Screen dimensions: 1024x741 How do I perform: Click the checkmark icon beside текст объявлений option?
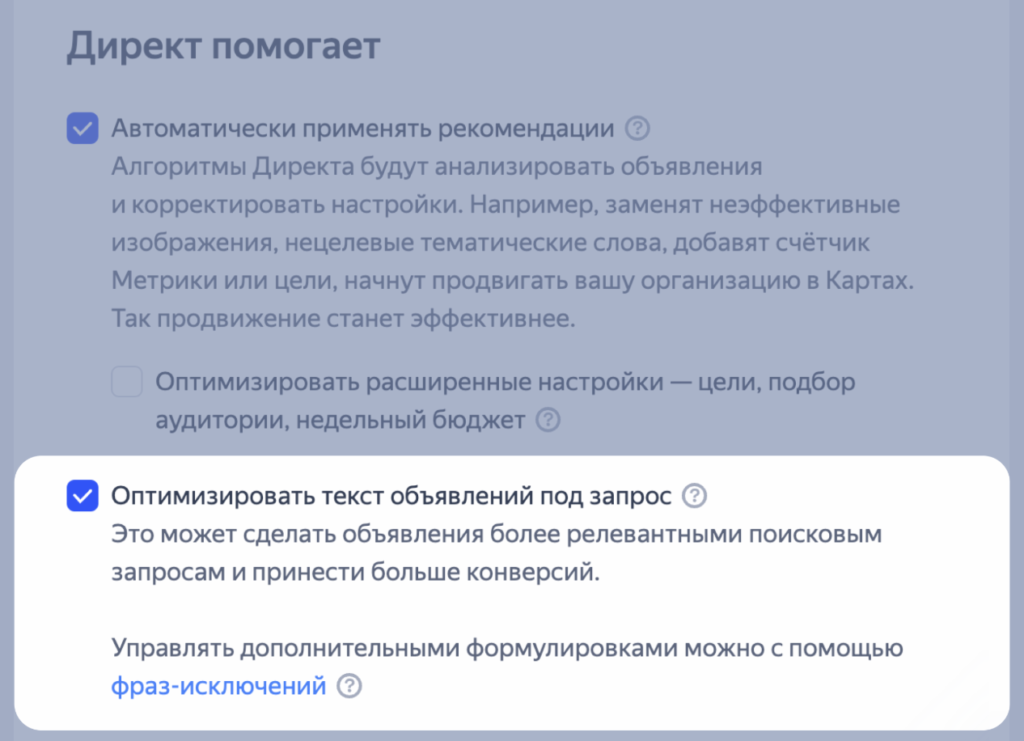[83, 495]
